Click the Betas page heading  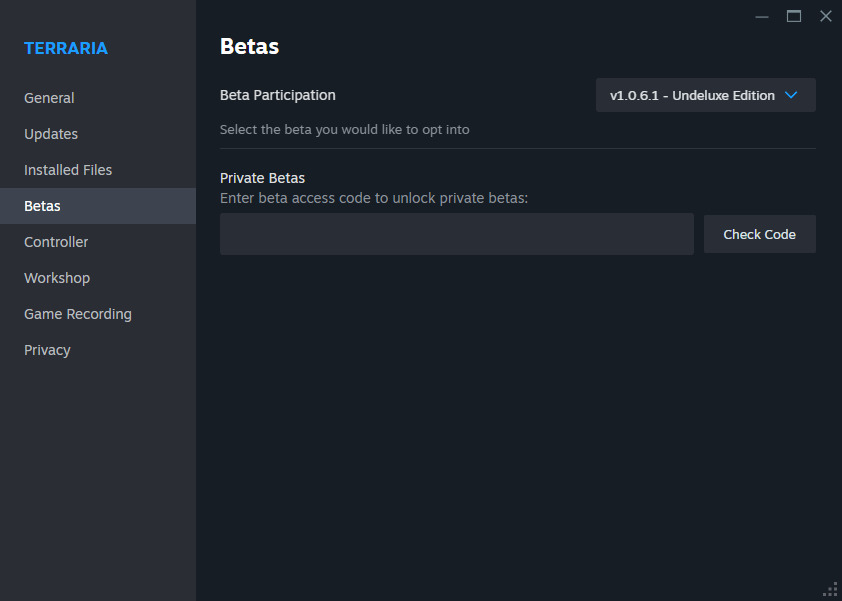pyautogui.click(x=249, y=46)
